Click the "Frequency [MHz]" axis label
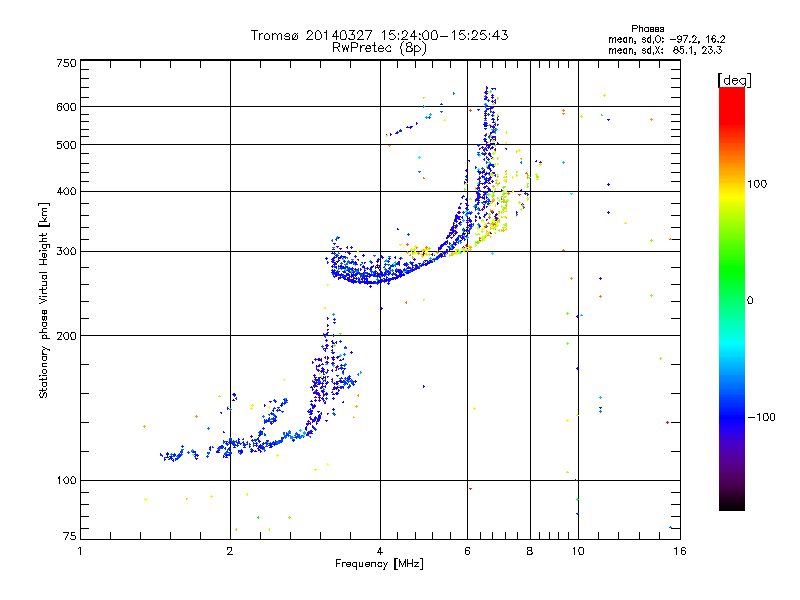This screenshot has width=800, height=600. (379, 564)
